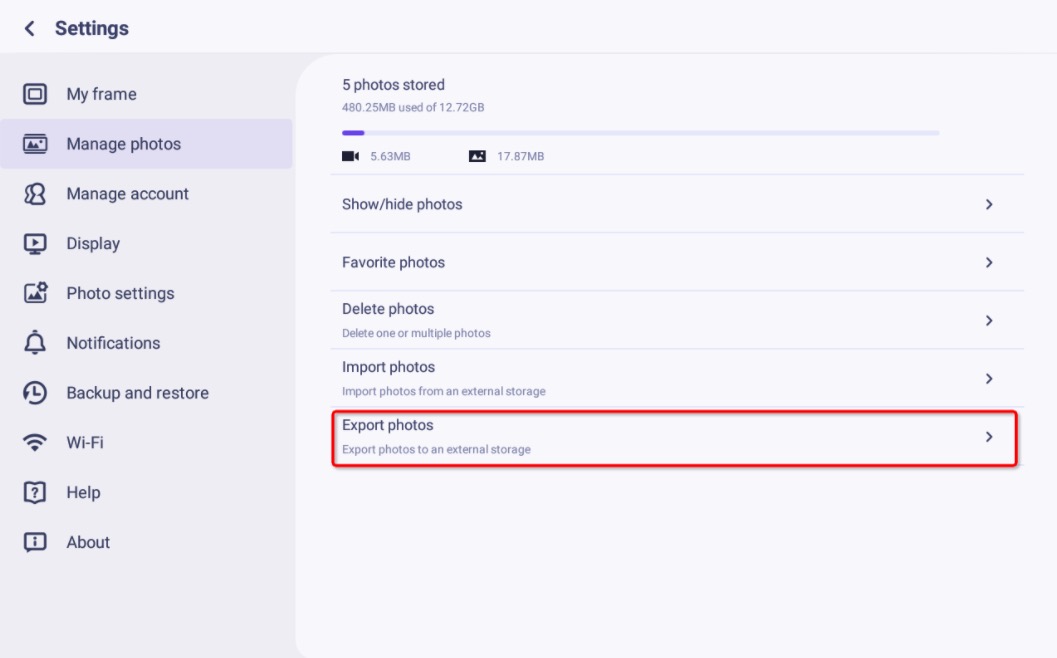Select Export photos to external storage
1057x658 pixels.
tap(989, 437)
